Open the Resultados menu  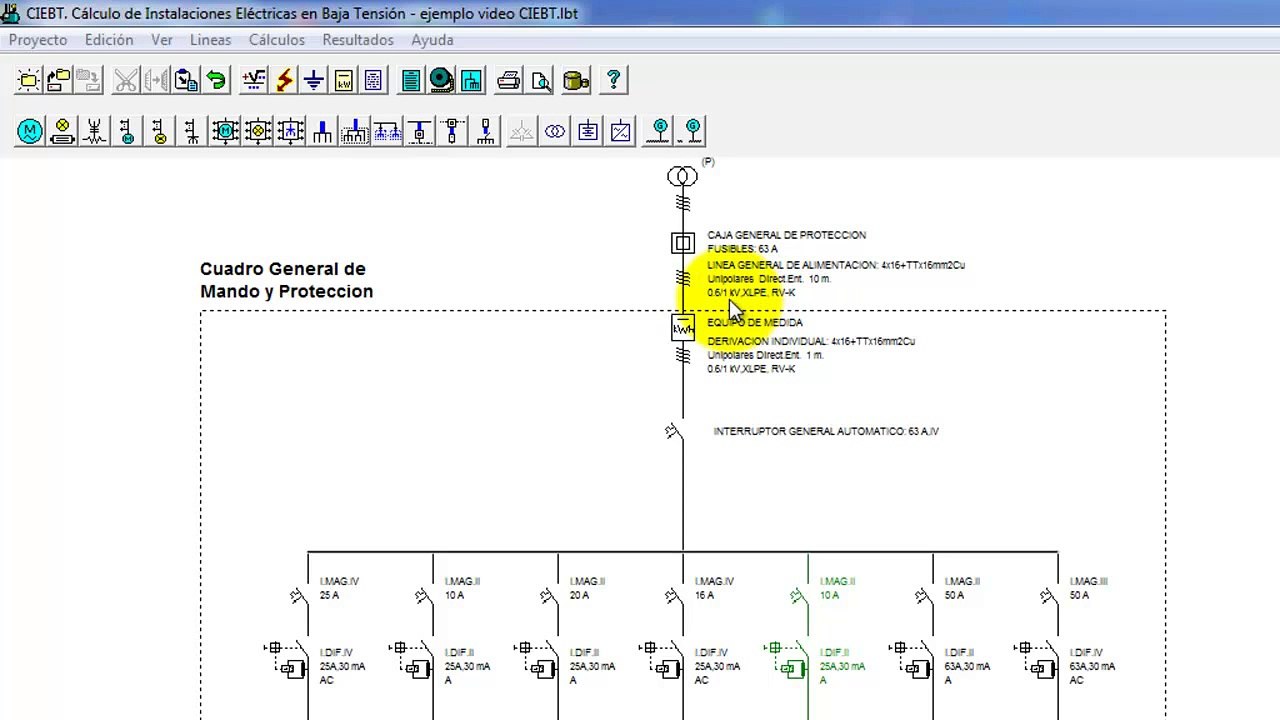click(358, 40)
